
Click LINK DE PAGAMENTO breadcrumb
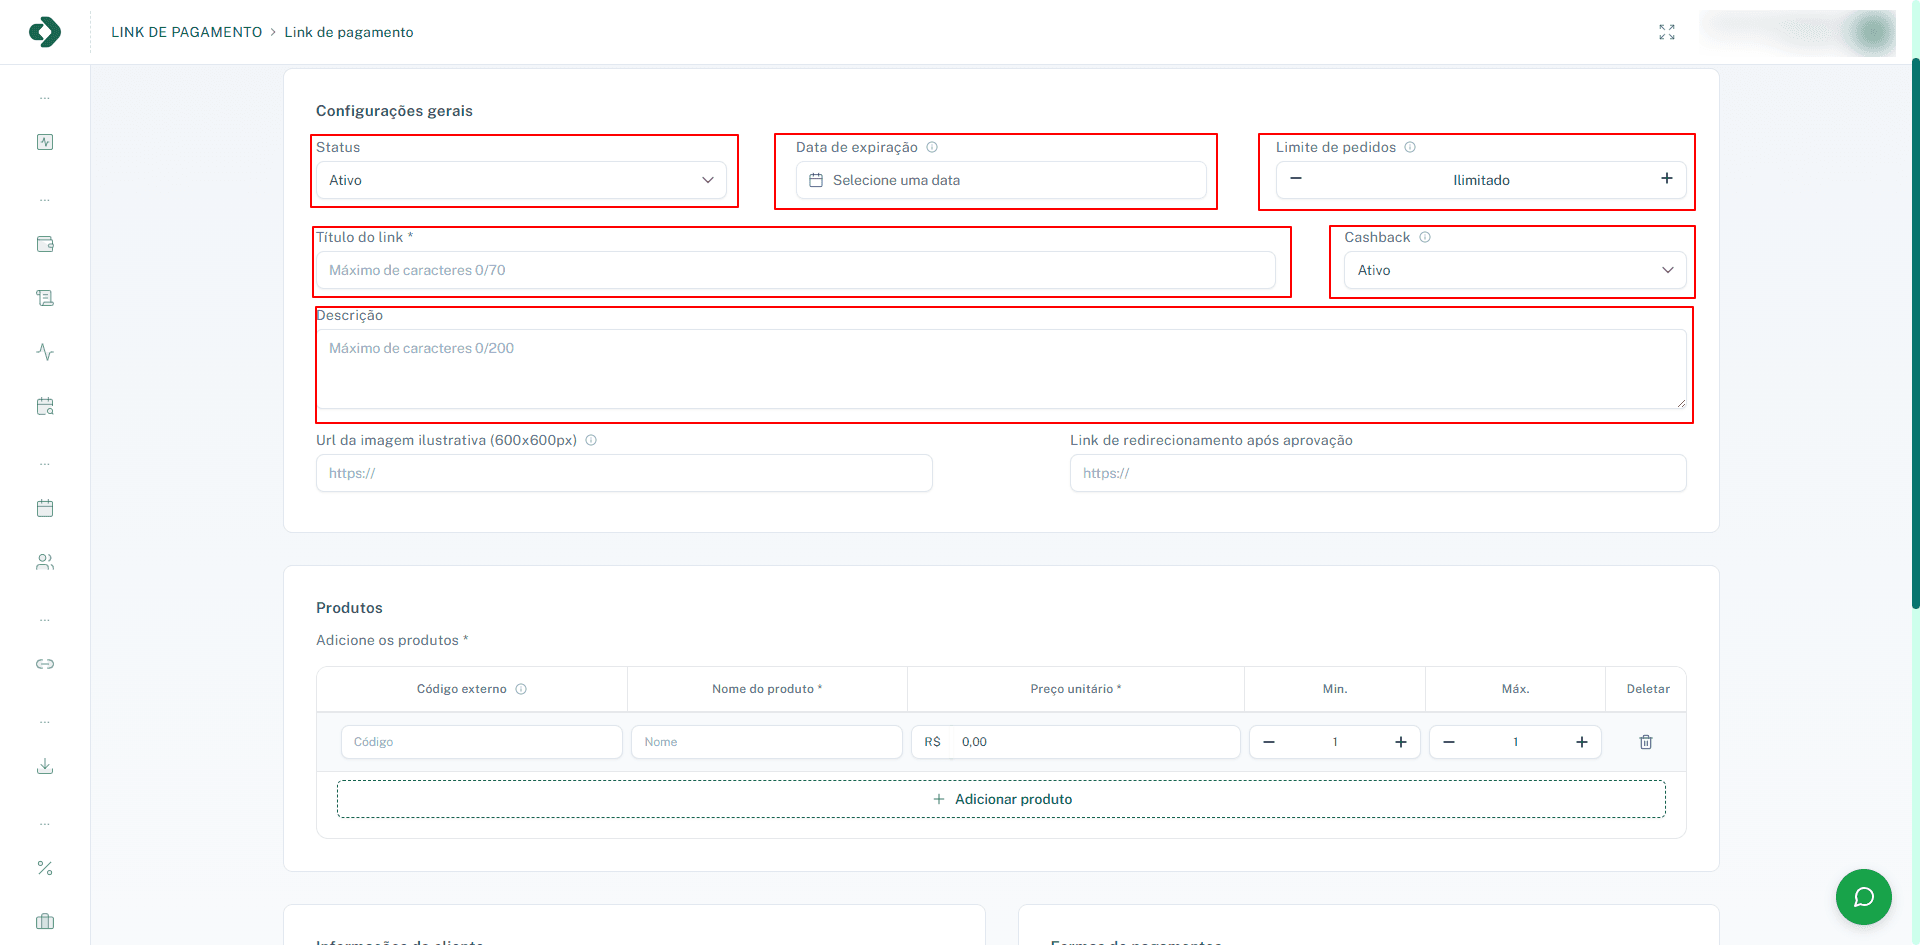click(186, 32)
